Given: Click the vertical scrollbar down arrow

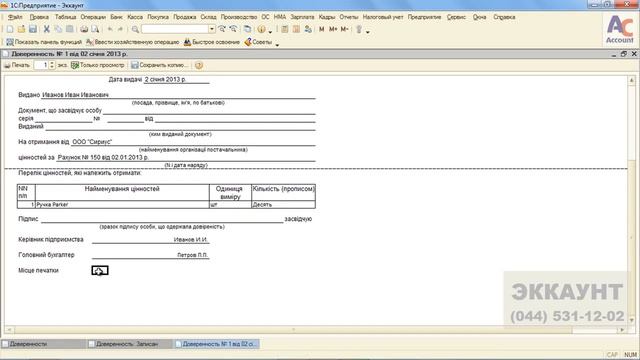Looking at the screenshot, I should pos(632,320).
